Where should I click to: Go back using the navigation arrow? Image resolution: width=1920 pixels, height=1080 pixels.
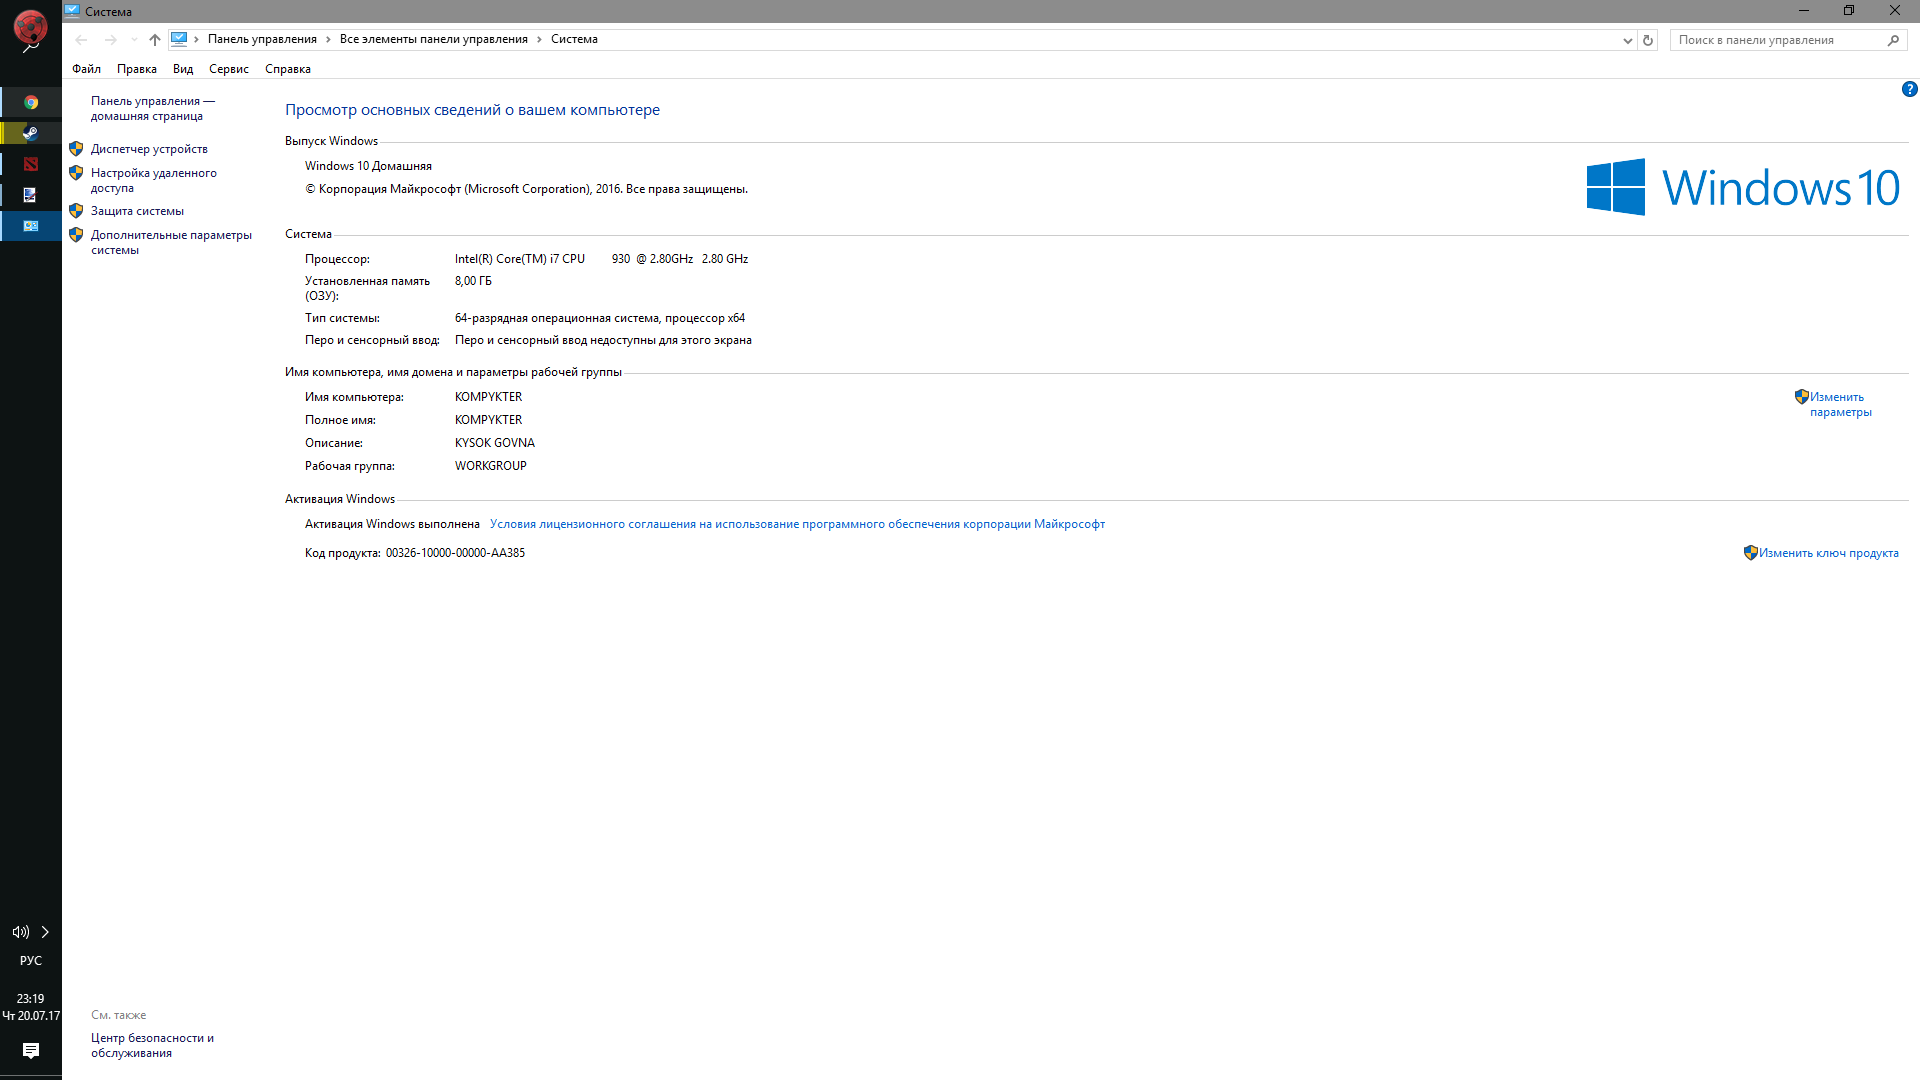click(x=81, y=40)
